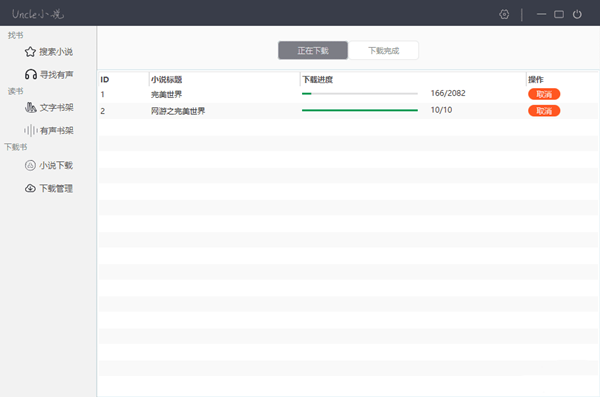Image resolution: width=600 pixels, height=397 pixels.
Task: Click the 读书 section label
Action: 15,91
